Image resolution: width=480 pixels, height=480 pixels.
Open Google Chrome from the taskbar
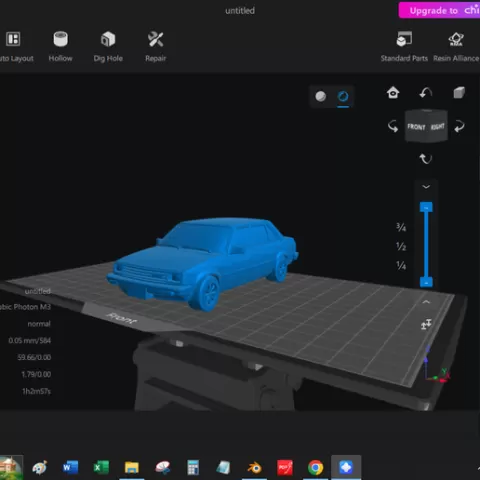pyautogui.click(x=315, y=467)
